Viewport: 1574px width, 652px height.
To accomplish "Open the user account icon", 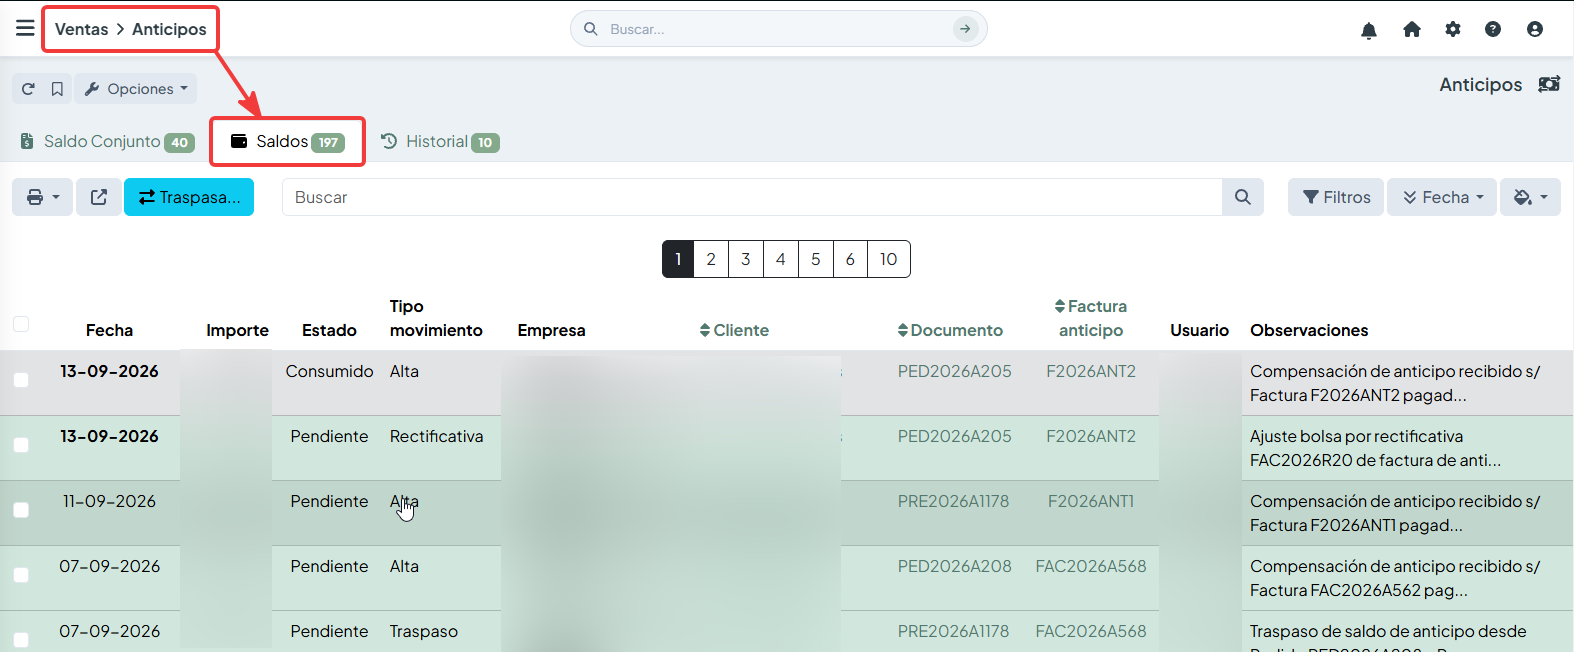I will (1535, 30).
